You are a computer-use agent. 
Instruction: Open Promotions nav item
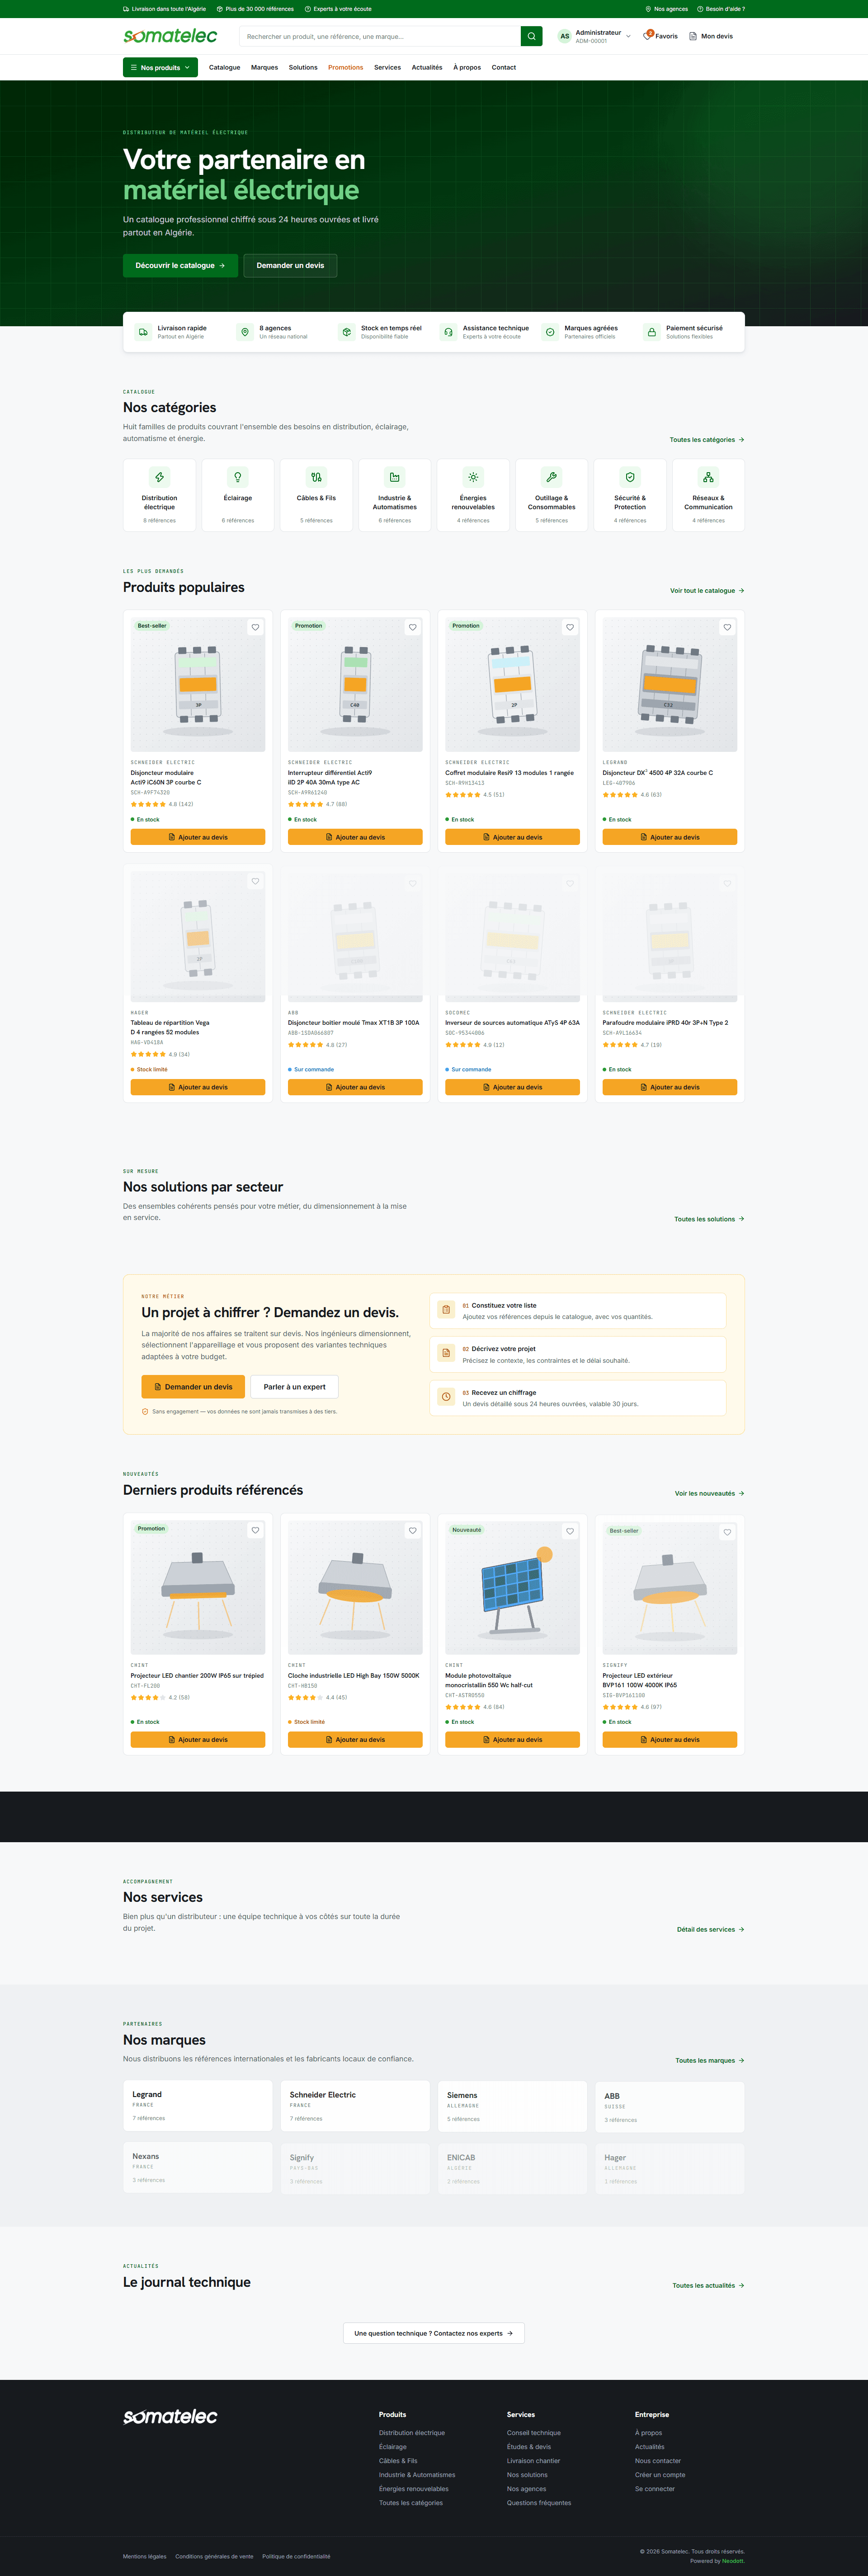point(345,67)
